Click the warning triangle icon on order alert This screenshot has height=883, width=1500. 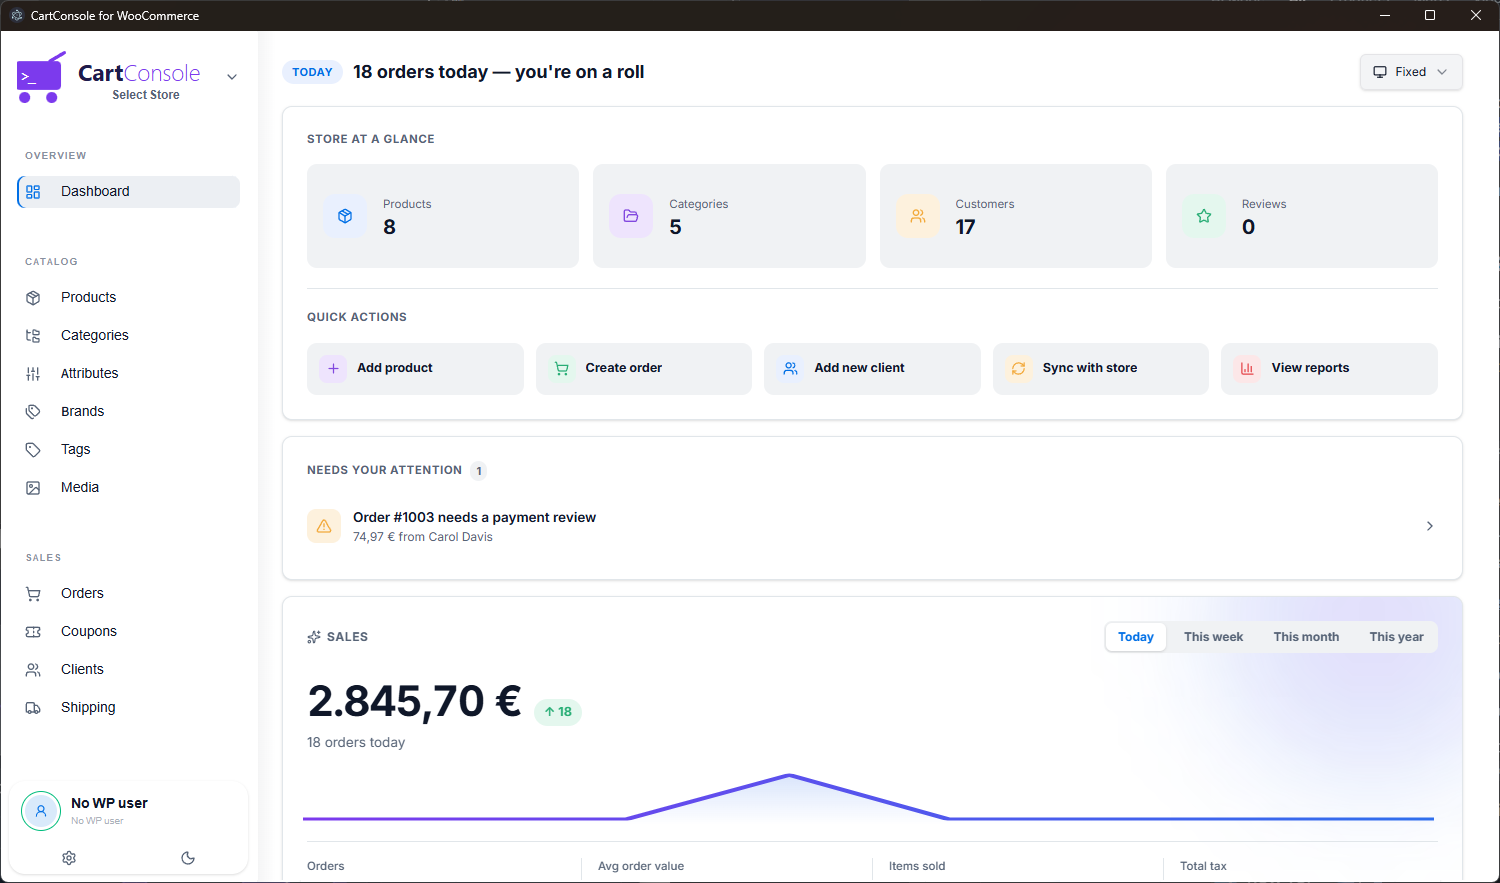324,526
